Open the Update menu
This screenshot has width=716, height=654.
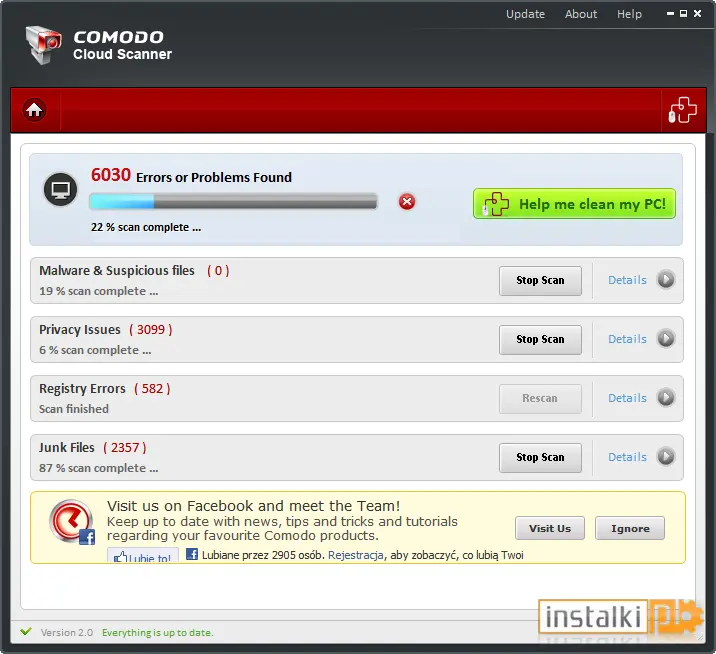click(x=525, y=14)
